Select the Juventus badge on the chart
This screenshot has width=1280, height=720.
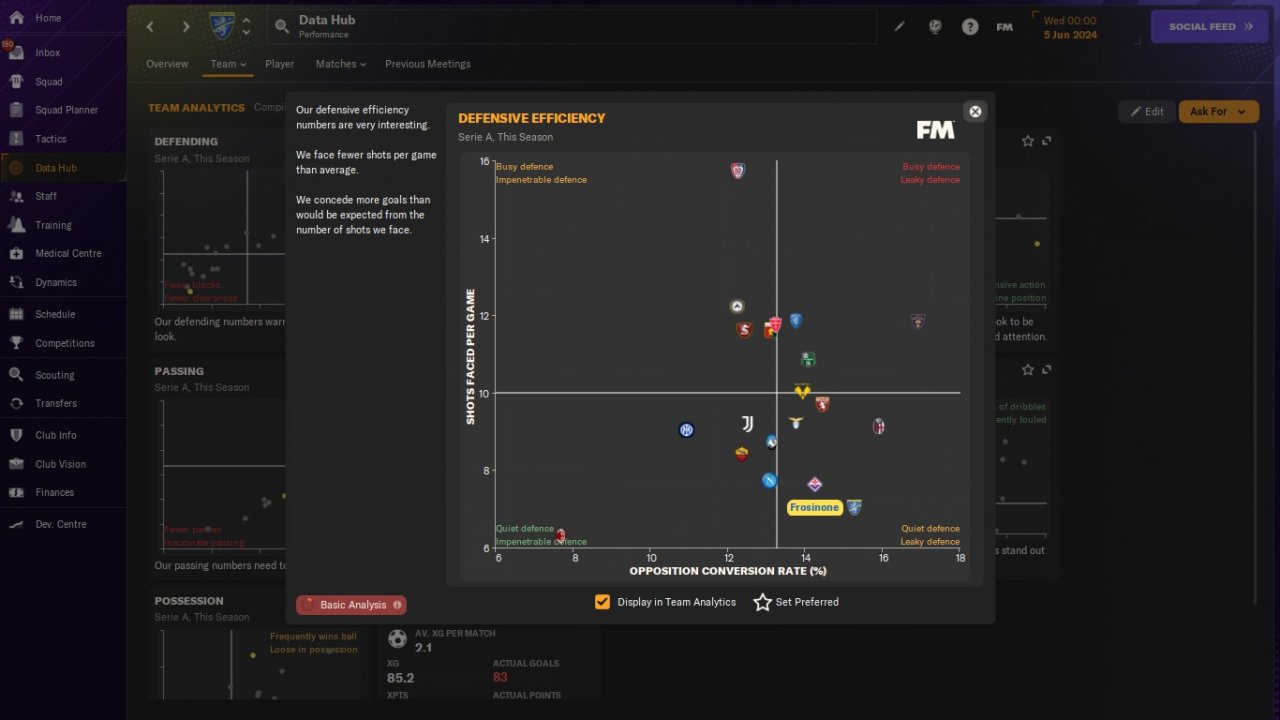pos(748,424)
